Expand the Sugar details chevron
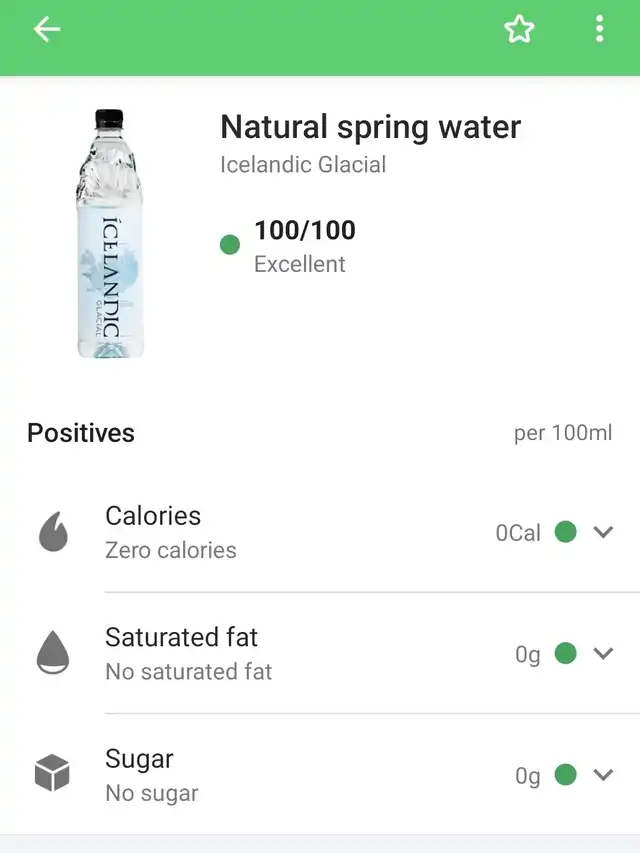 click(603, 774)
